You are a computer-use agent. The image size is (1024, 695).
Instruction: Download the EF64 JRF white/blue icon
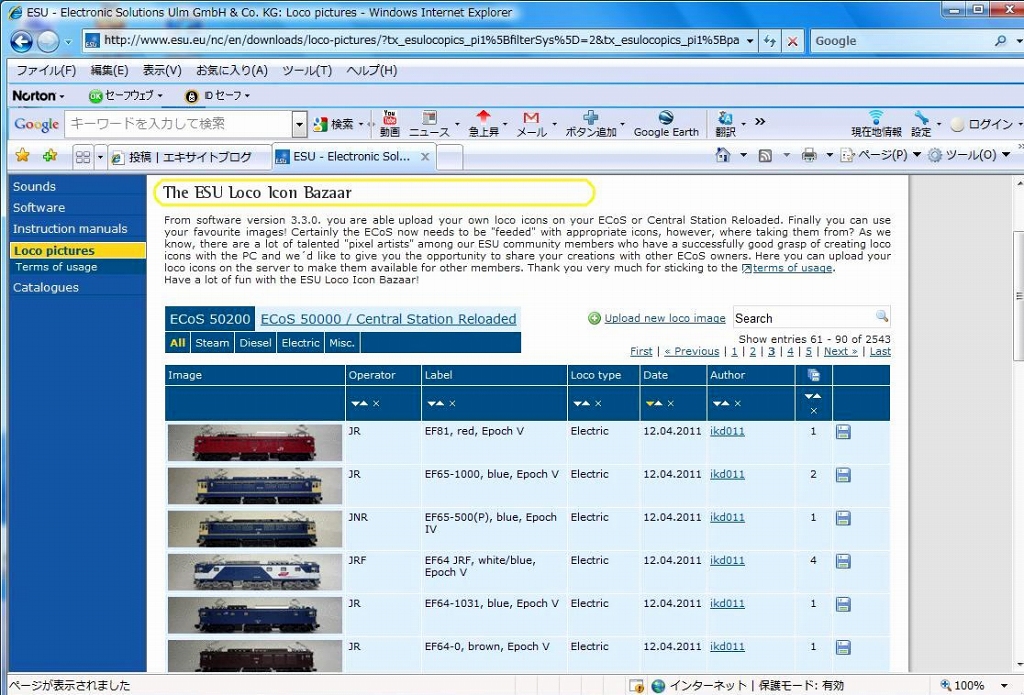[843, 561]
